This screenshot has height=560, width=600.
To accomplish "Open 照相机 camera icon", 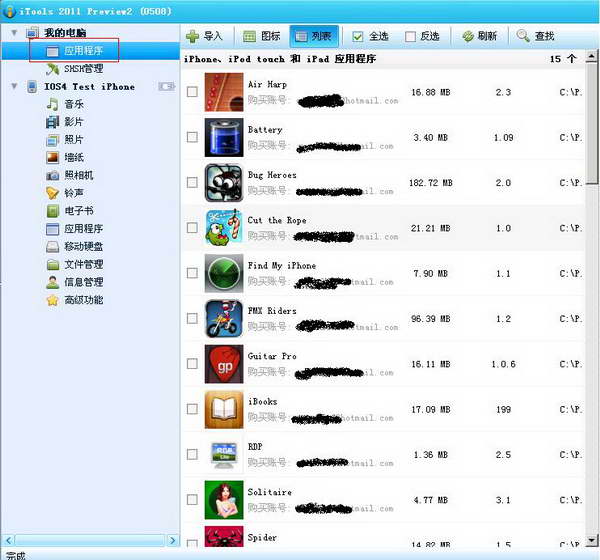I will (x=52, y=176).
